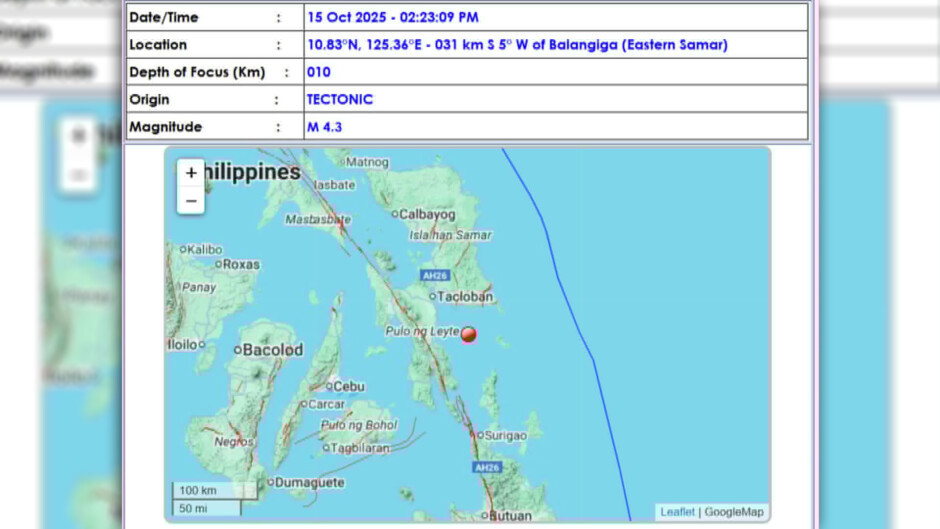Click the AH26 highway shield near Surigao
This screenshot has height=529, width=940.
tap(486, 467)
